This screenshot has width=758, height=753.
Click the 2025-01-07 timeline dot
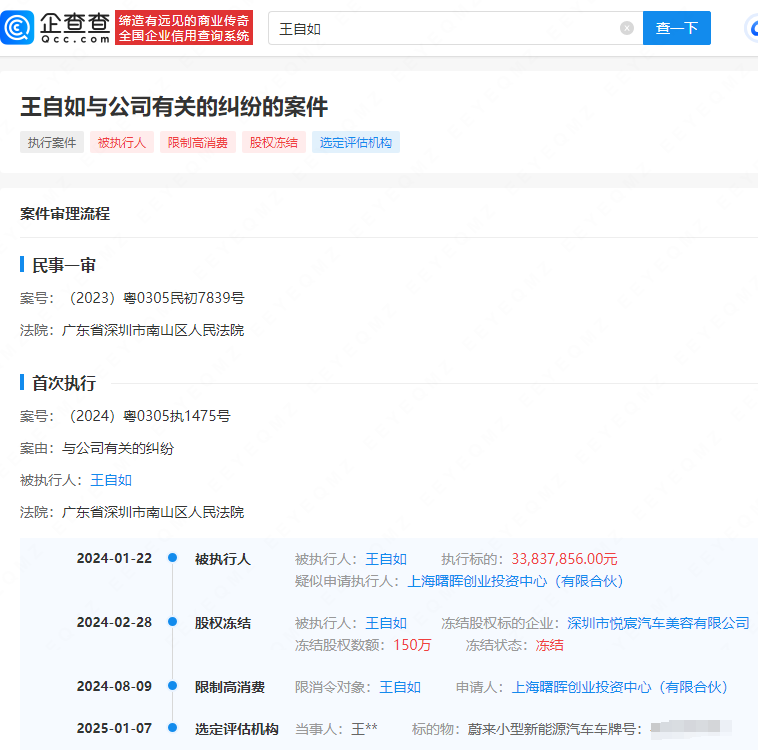173,729
